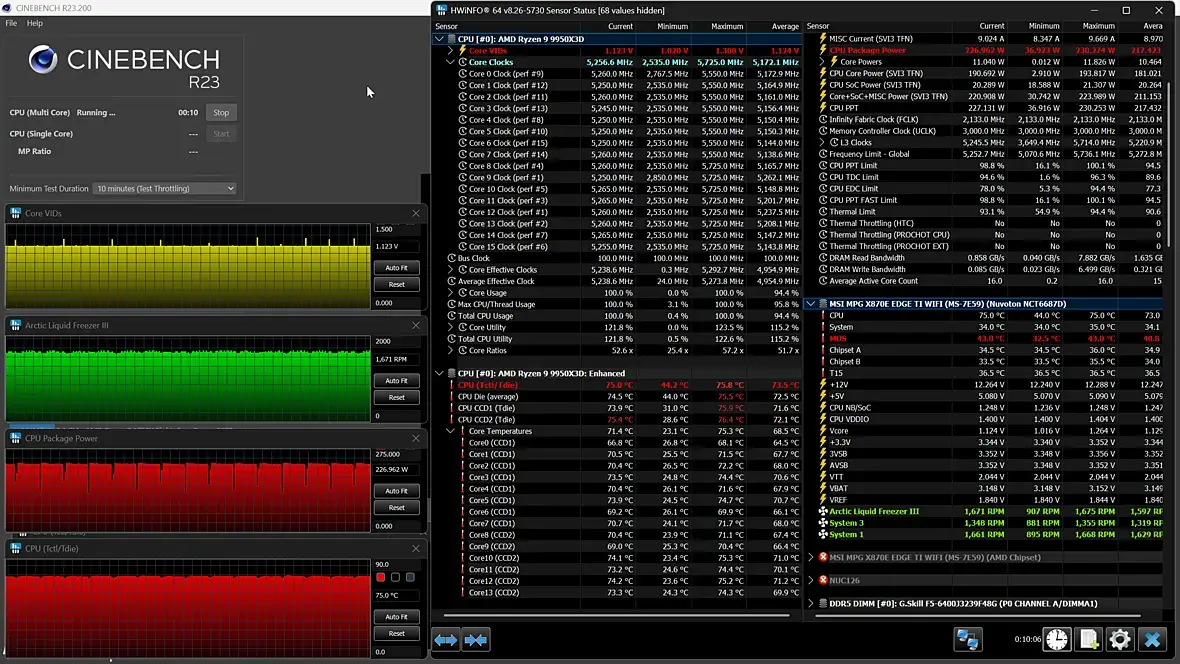Click the expand columns double-arrow icon in HWiNFO

pyautogui.click(x=446, y=640)
